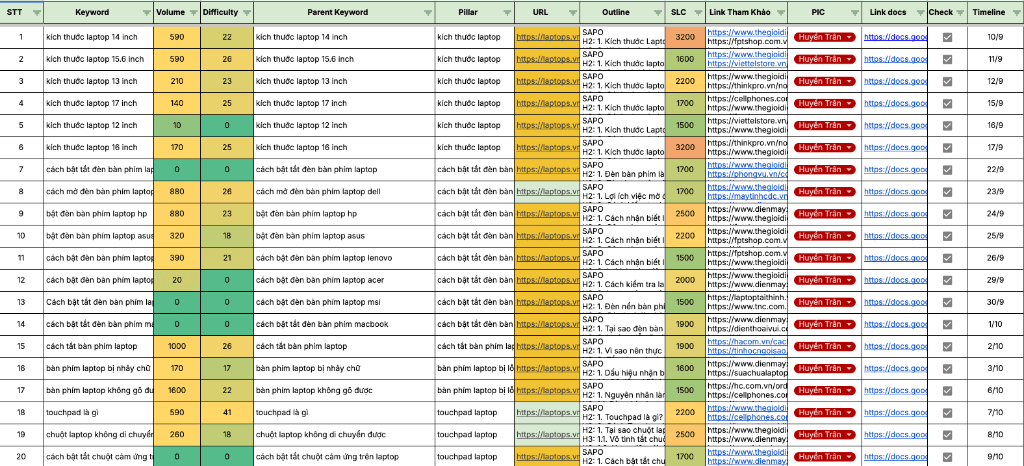Open the laptops.vn URL link in row 18
This screenshot has height=466, width=1024.
(547, 412)
